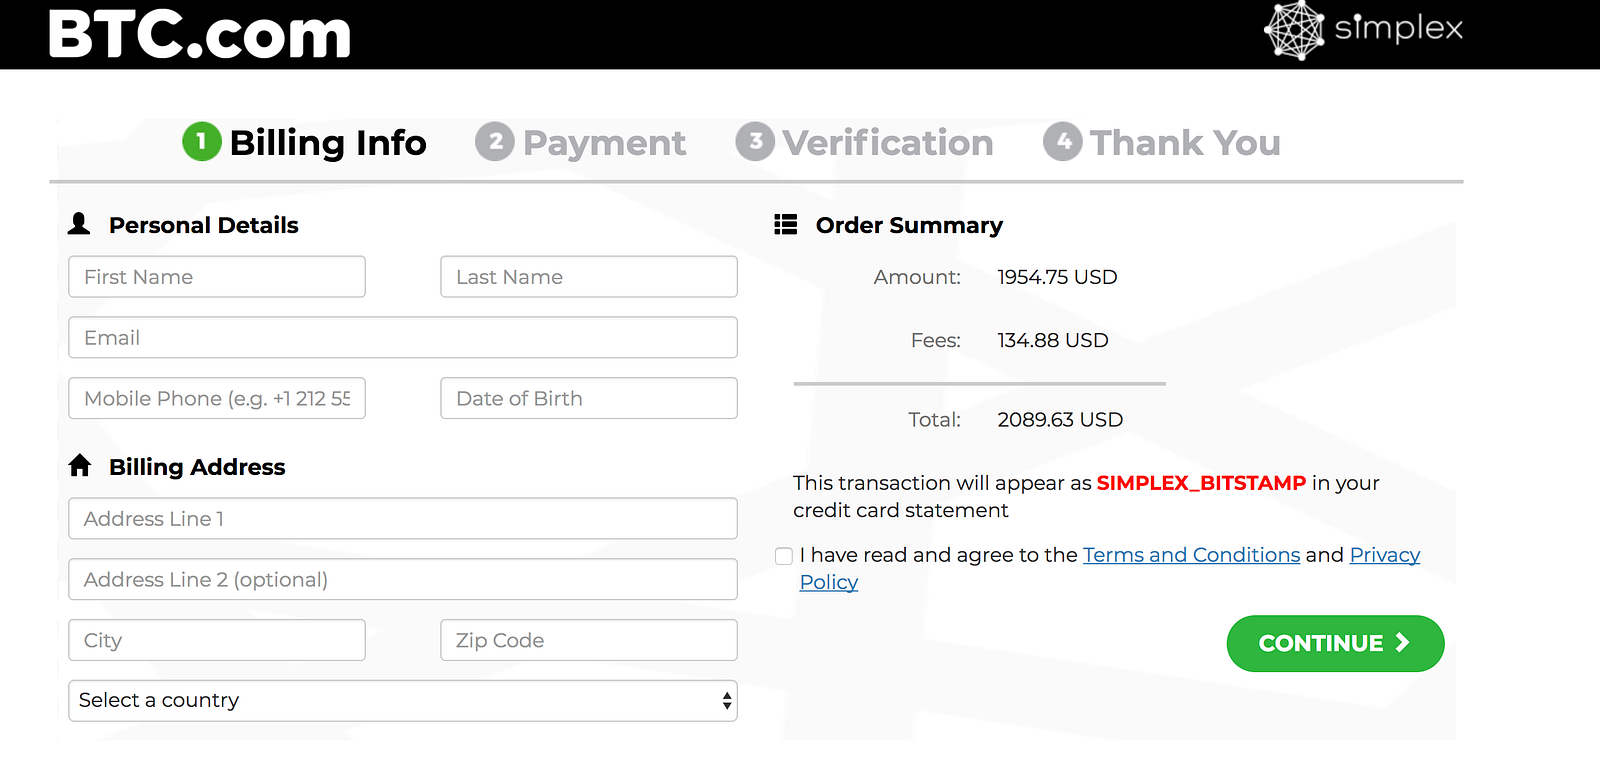Open the Select a country dropdown

[402, 700]
